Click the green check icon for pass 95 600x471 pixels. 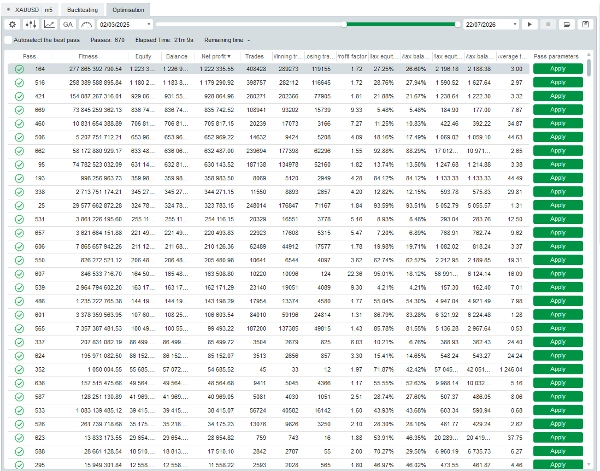[19, 165]
